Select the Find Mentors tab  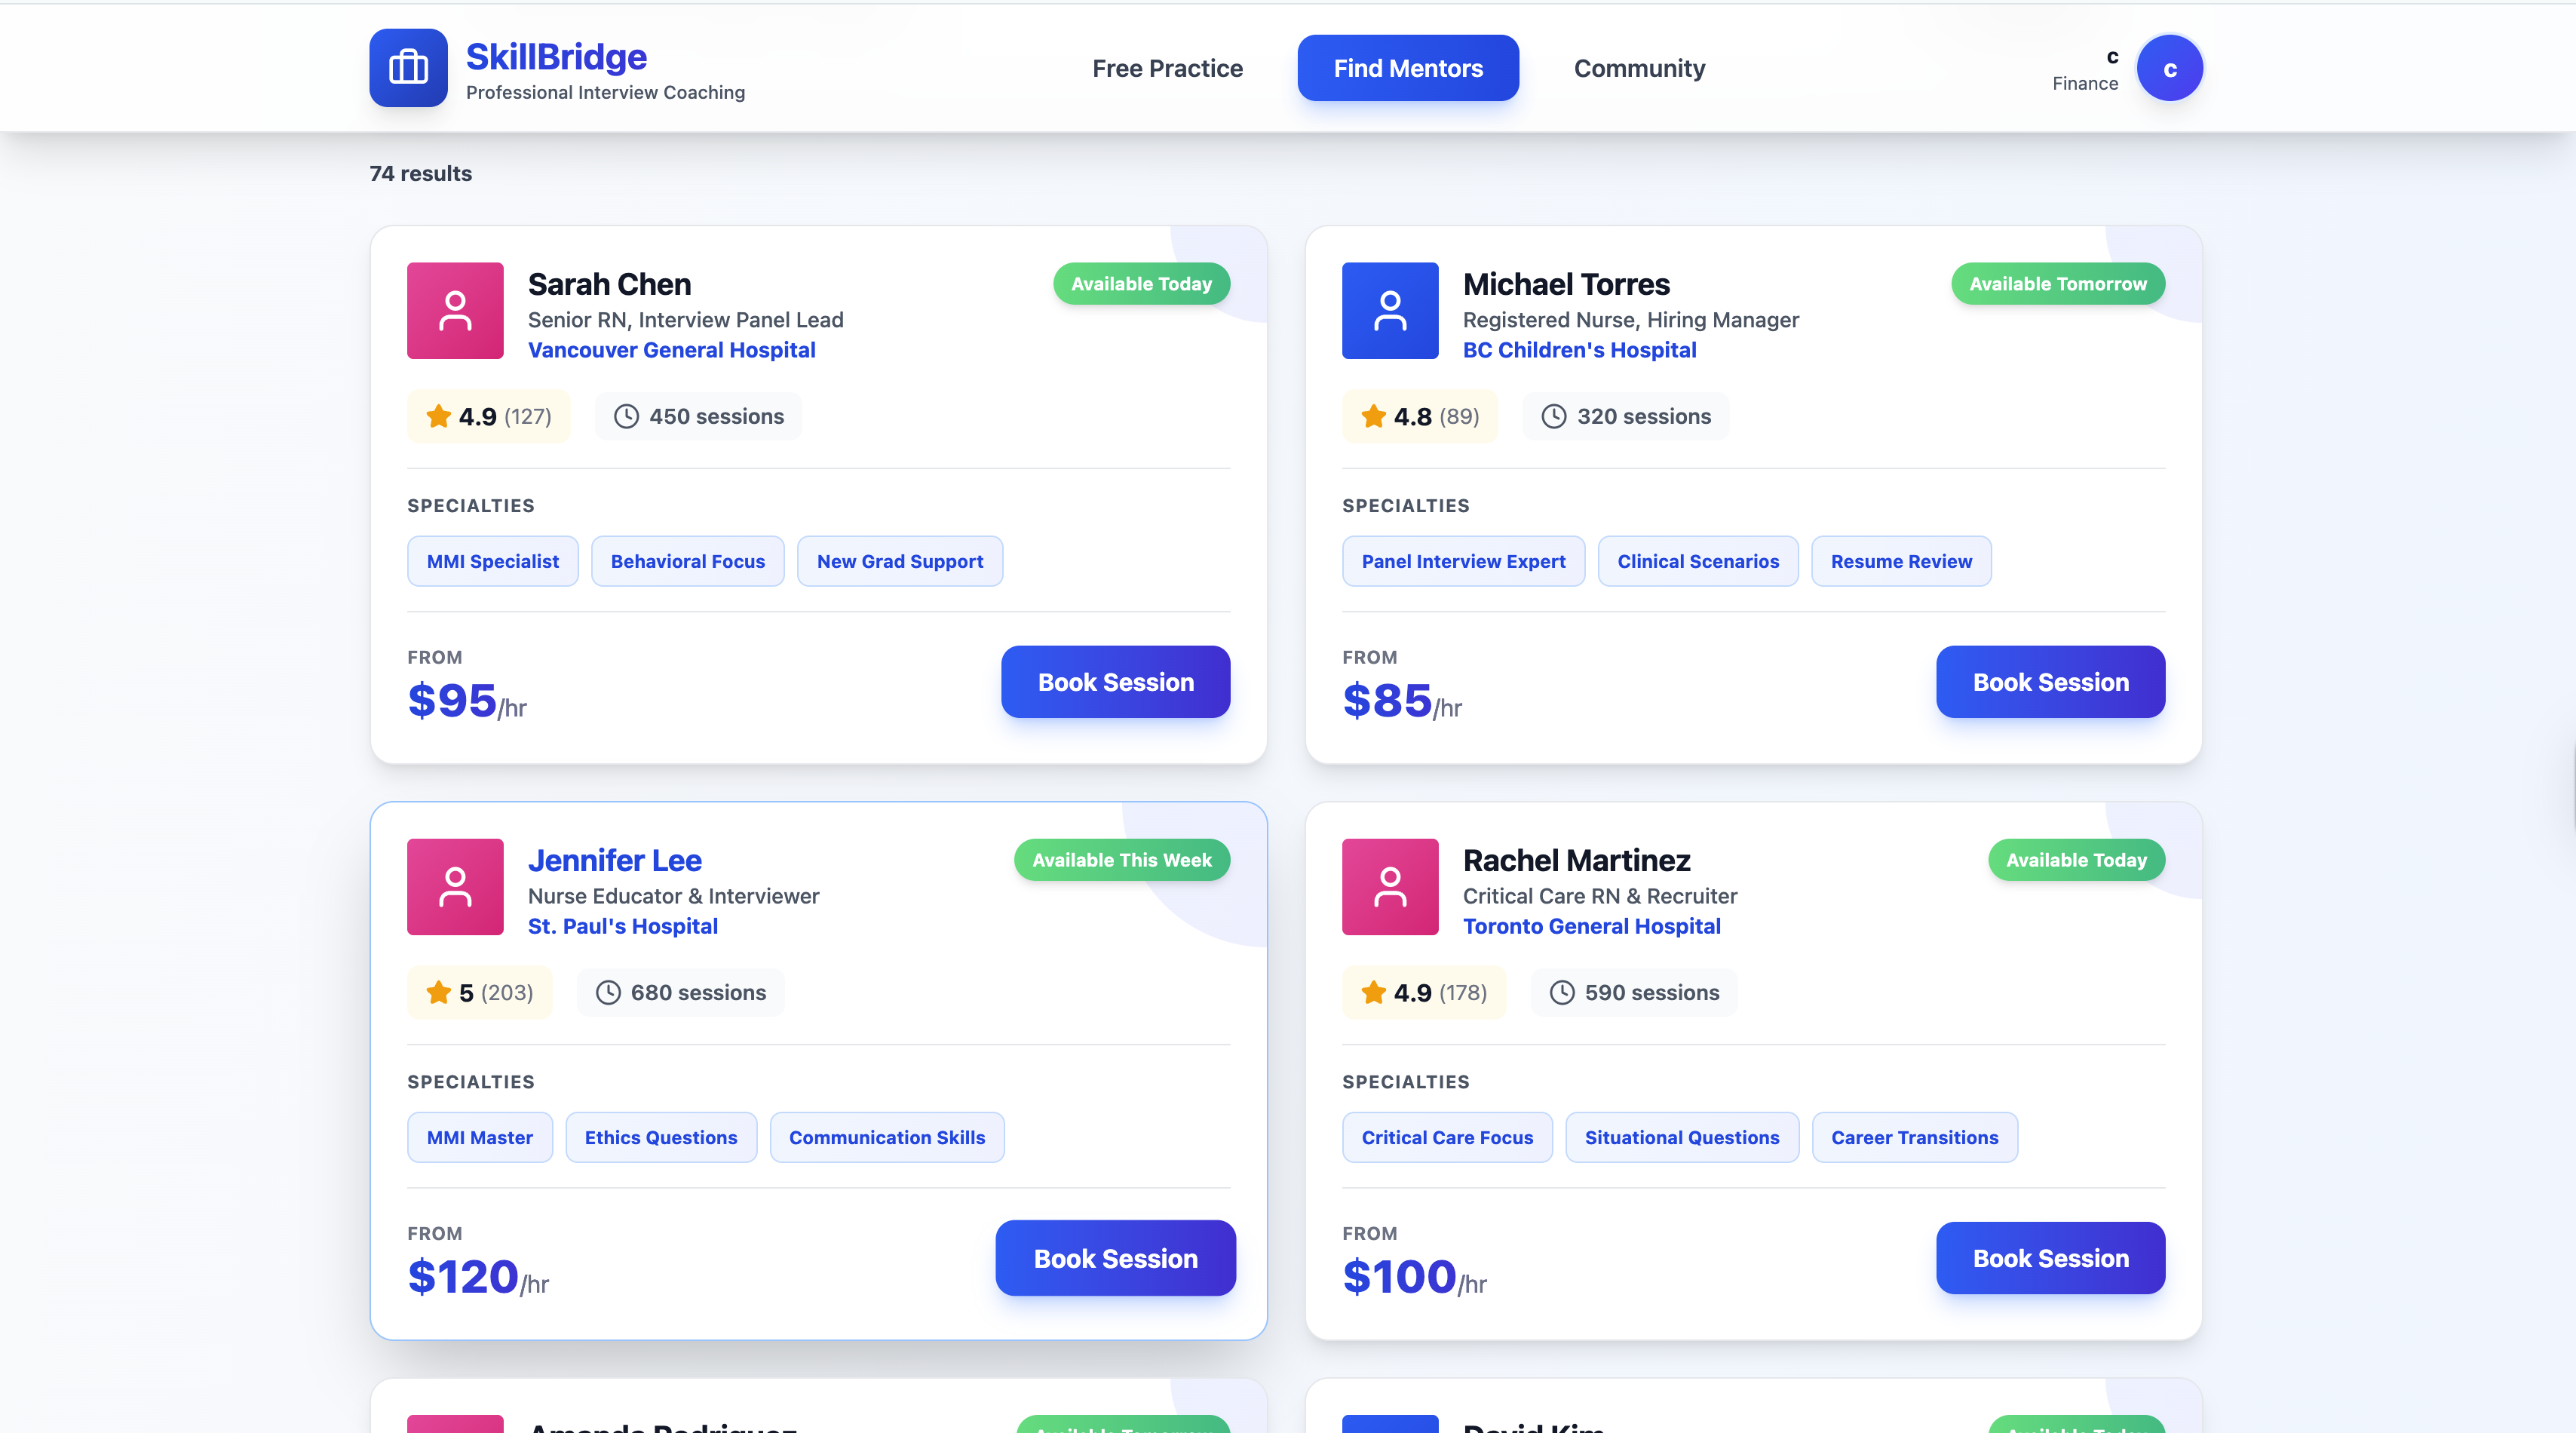pos(1407,68)
